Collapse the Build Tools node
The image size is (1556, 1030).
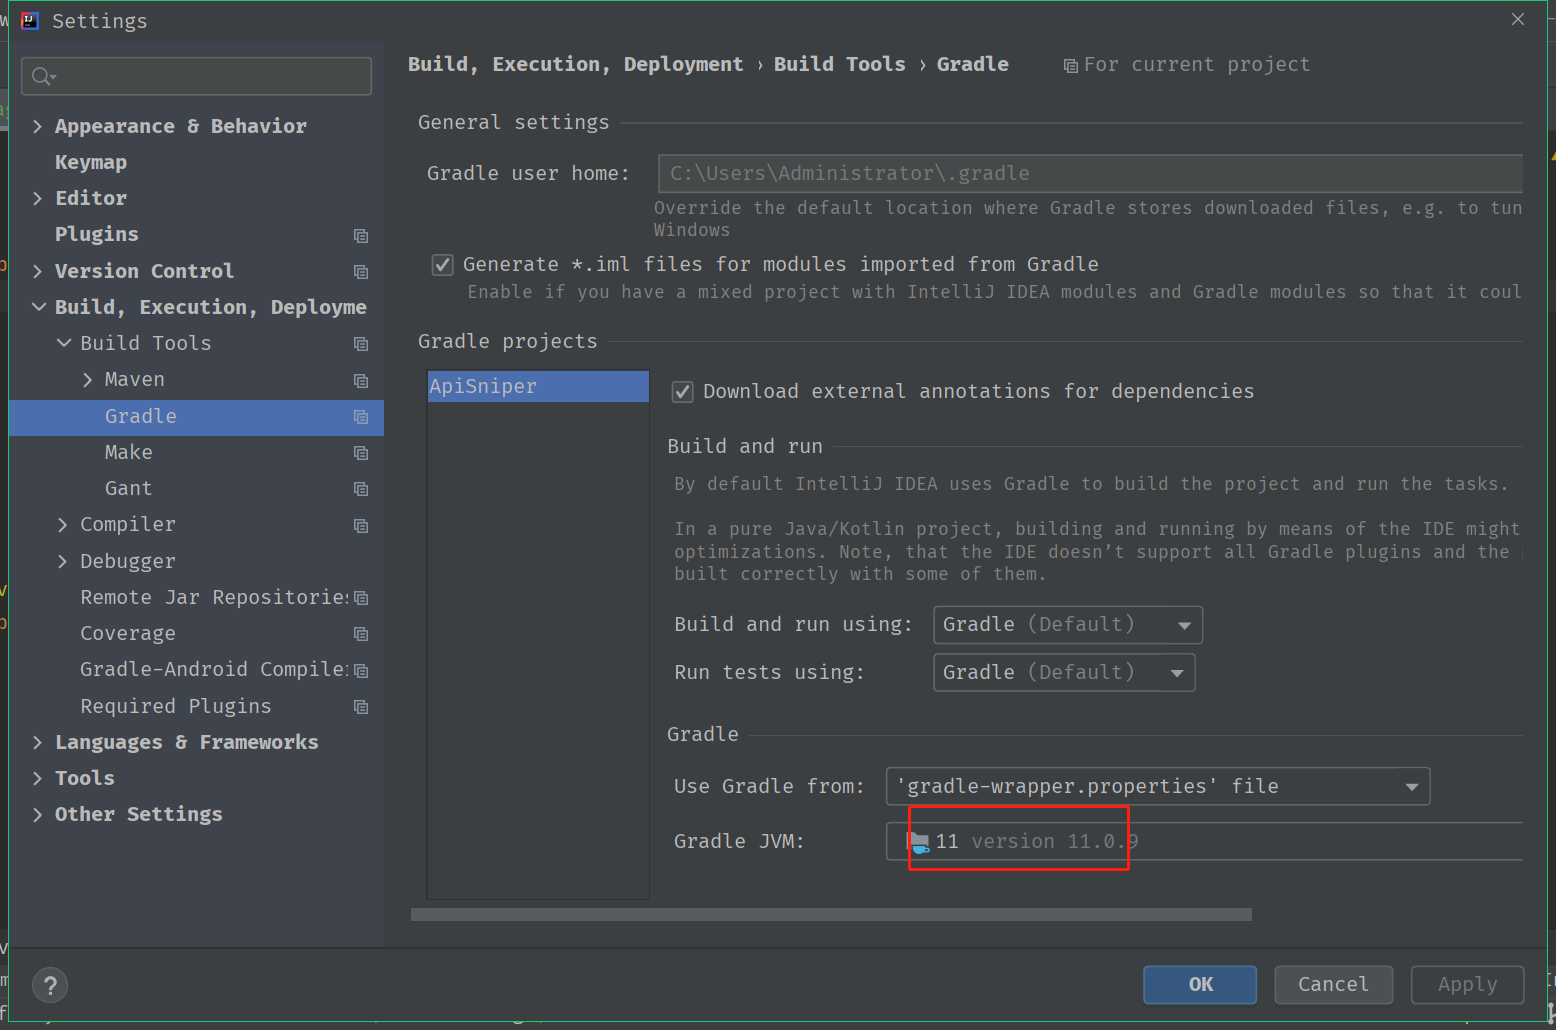pyautogui.click(x=63, y=343)
